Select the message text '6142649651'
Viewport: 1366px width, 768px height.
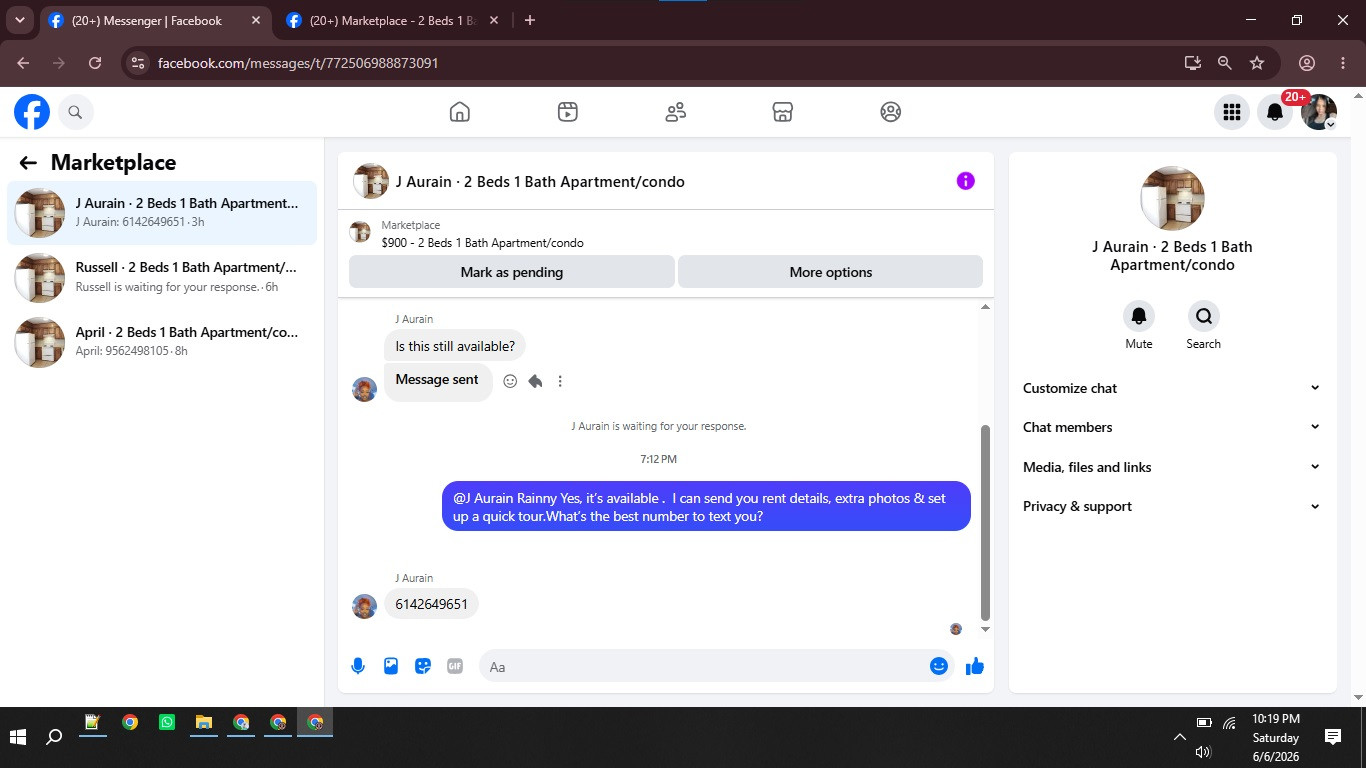[432, 604]
